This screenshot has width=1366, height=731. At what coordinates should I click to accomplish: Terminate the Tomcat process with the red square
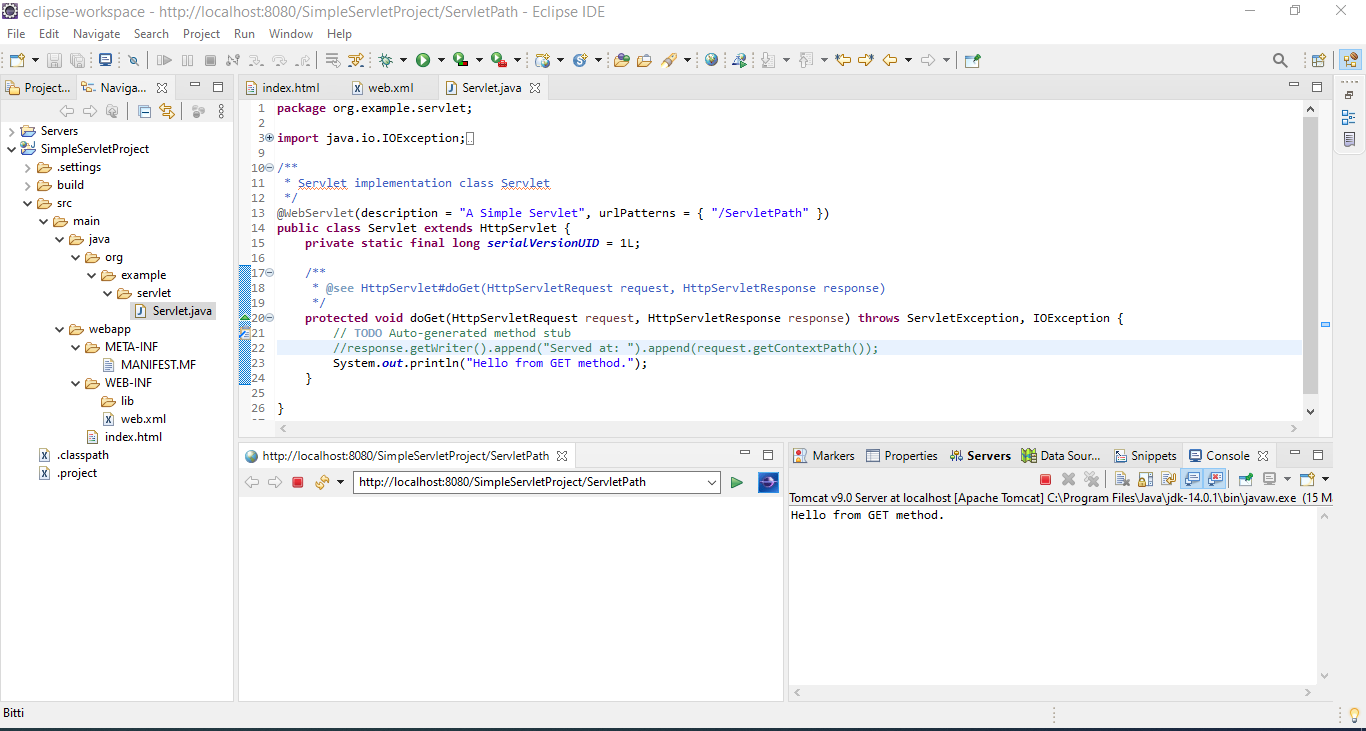pyautogui.click(x=1045, y=479)
